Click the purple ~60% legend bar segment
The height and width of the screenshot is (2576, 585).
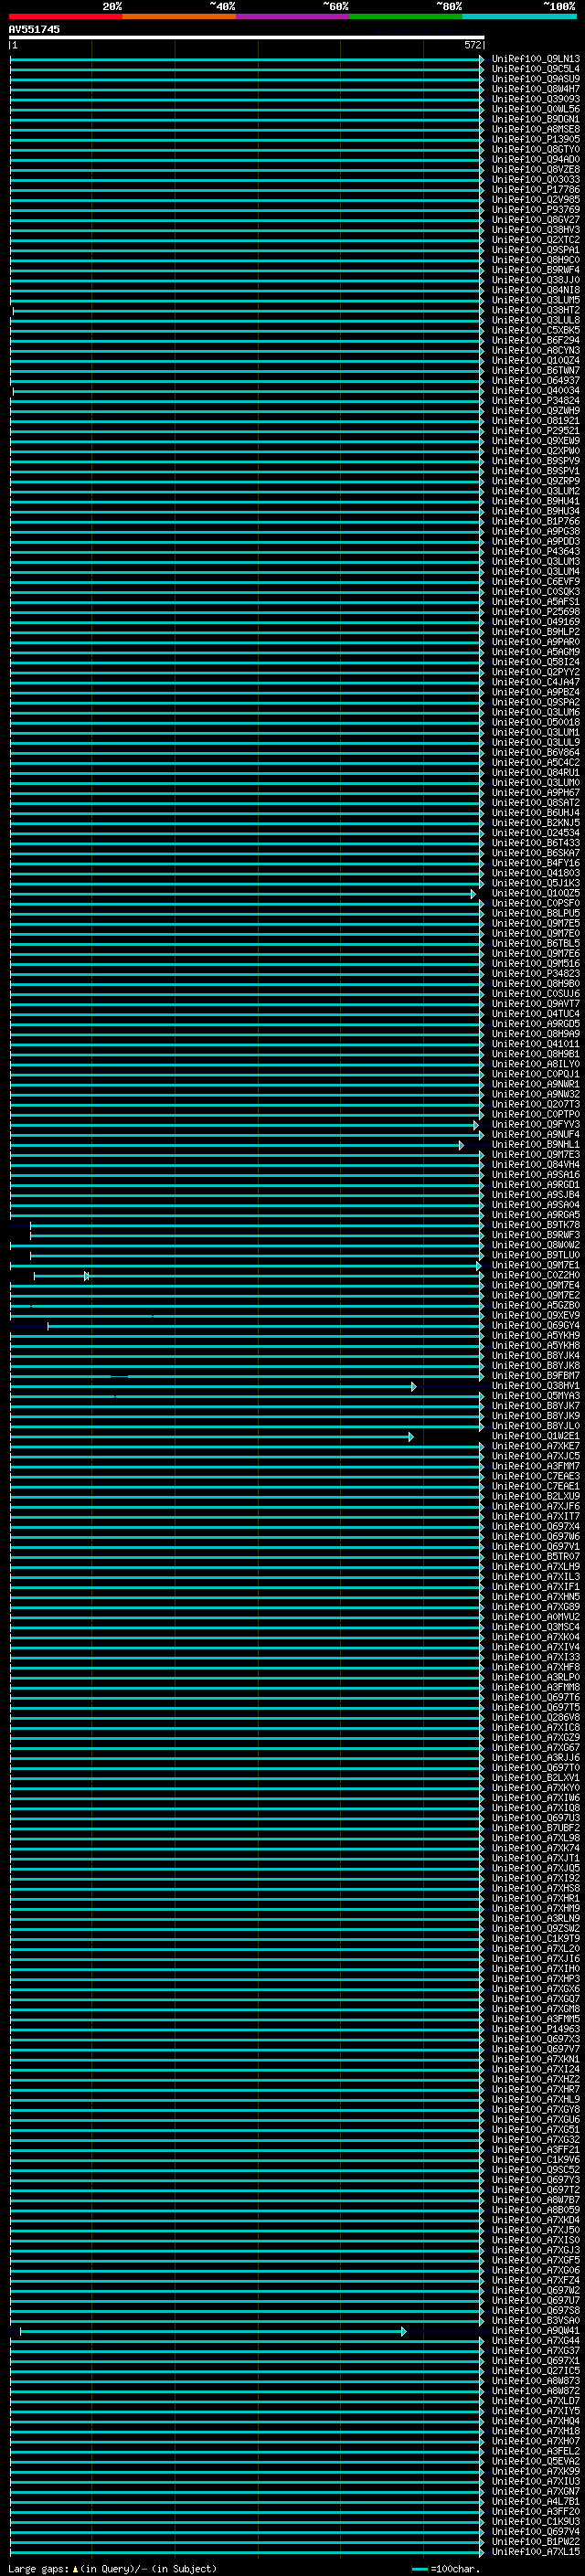[x=293, y=16]
